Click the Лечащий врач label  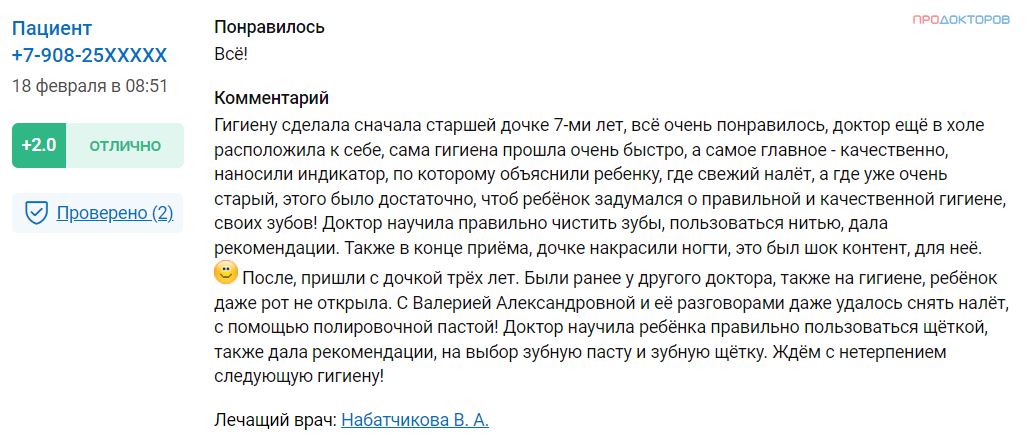point(275,420)
